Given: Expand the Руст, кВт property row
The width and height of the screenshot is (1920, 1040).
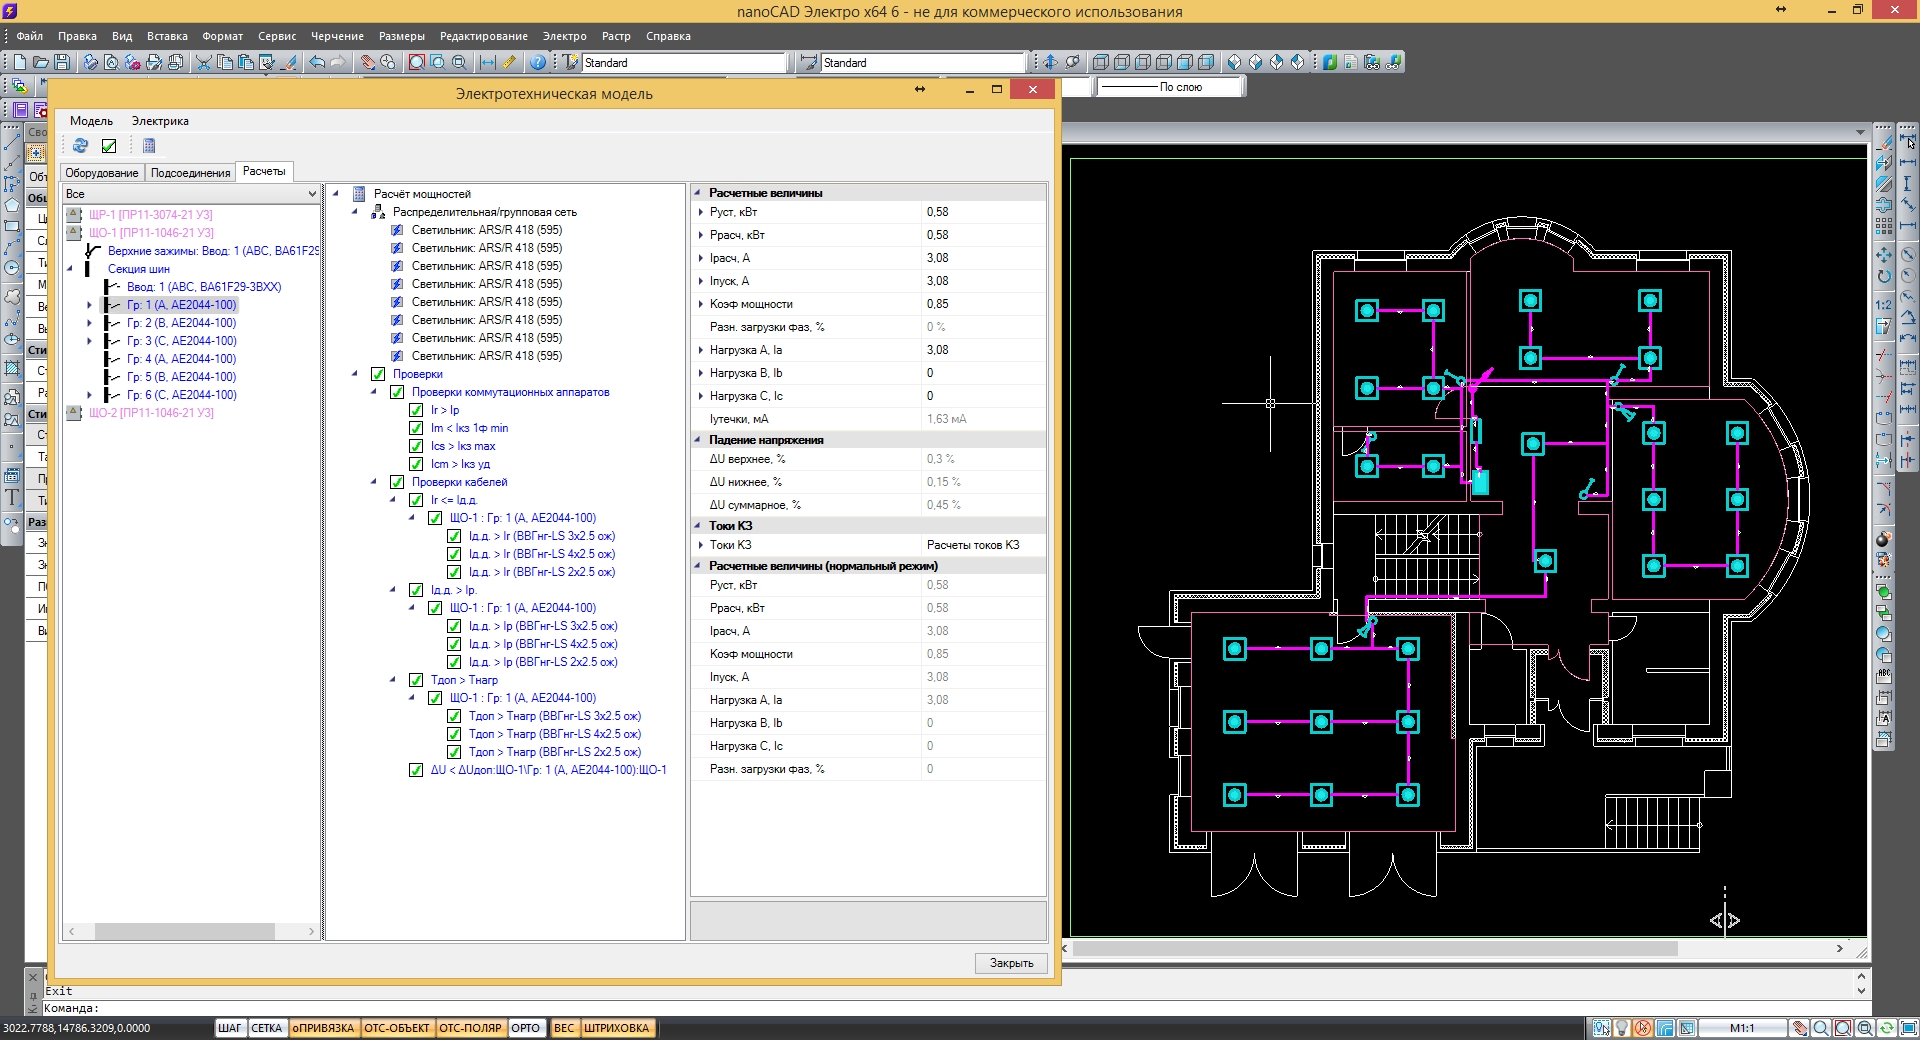Looking at the screenshot, I should 700,212.
